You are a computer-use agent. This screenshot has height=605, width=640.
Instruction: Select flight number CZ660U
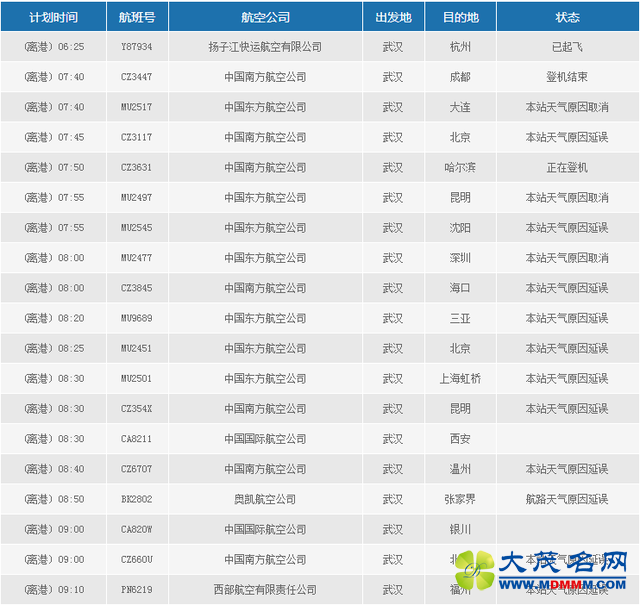[137, 560]
